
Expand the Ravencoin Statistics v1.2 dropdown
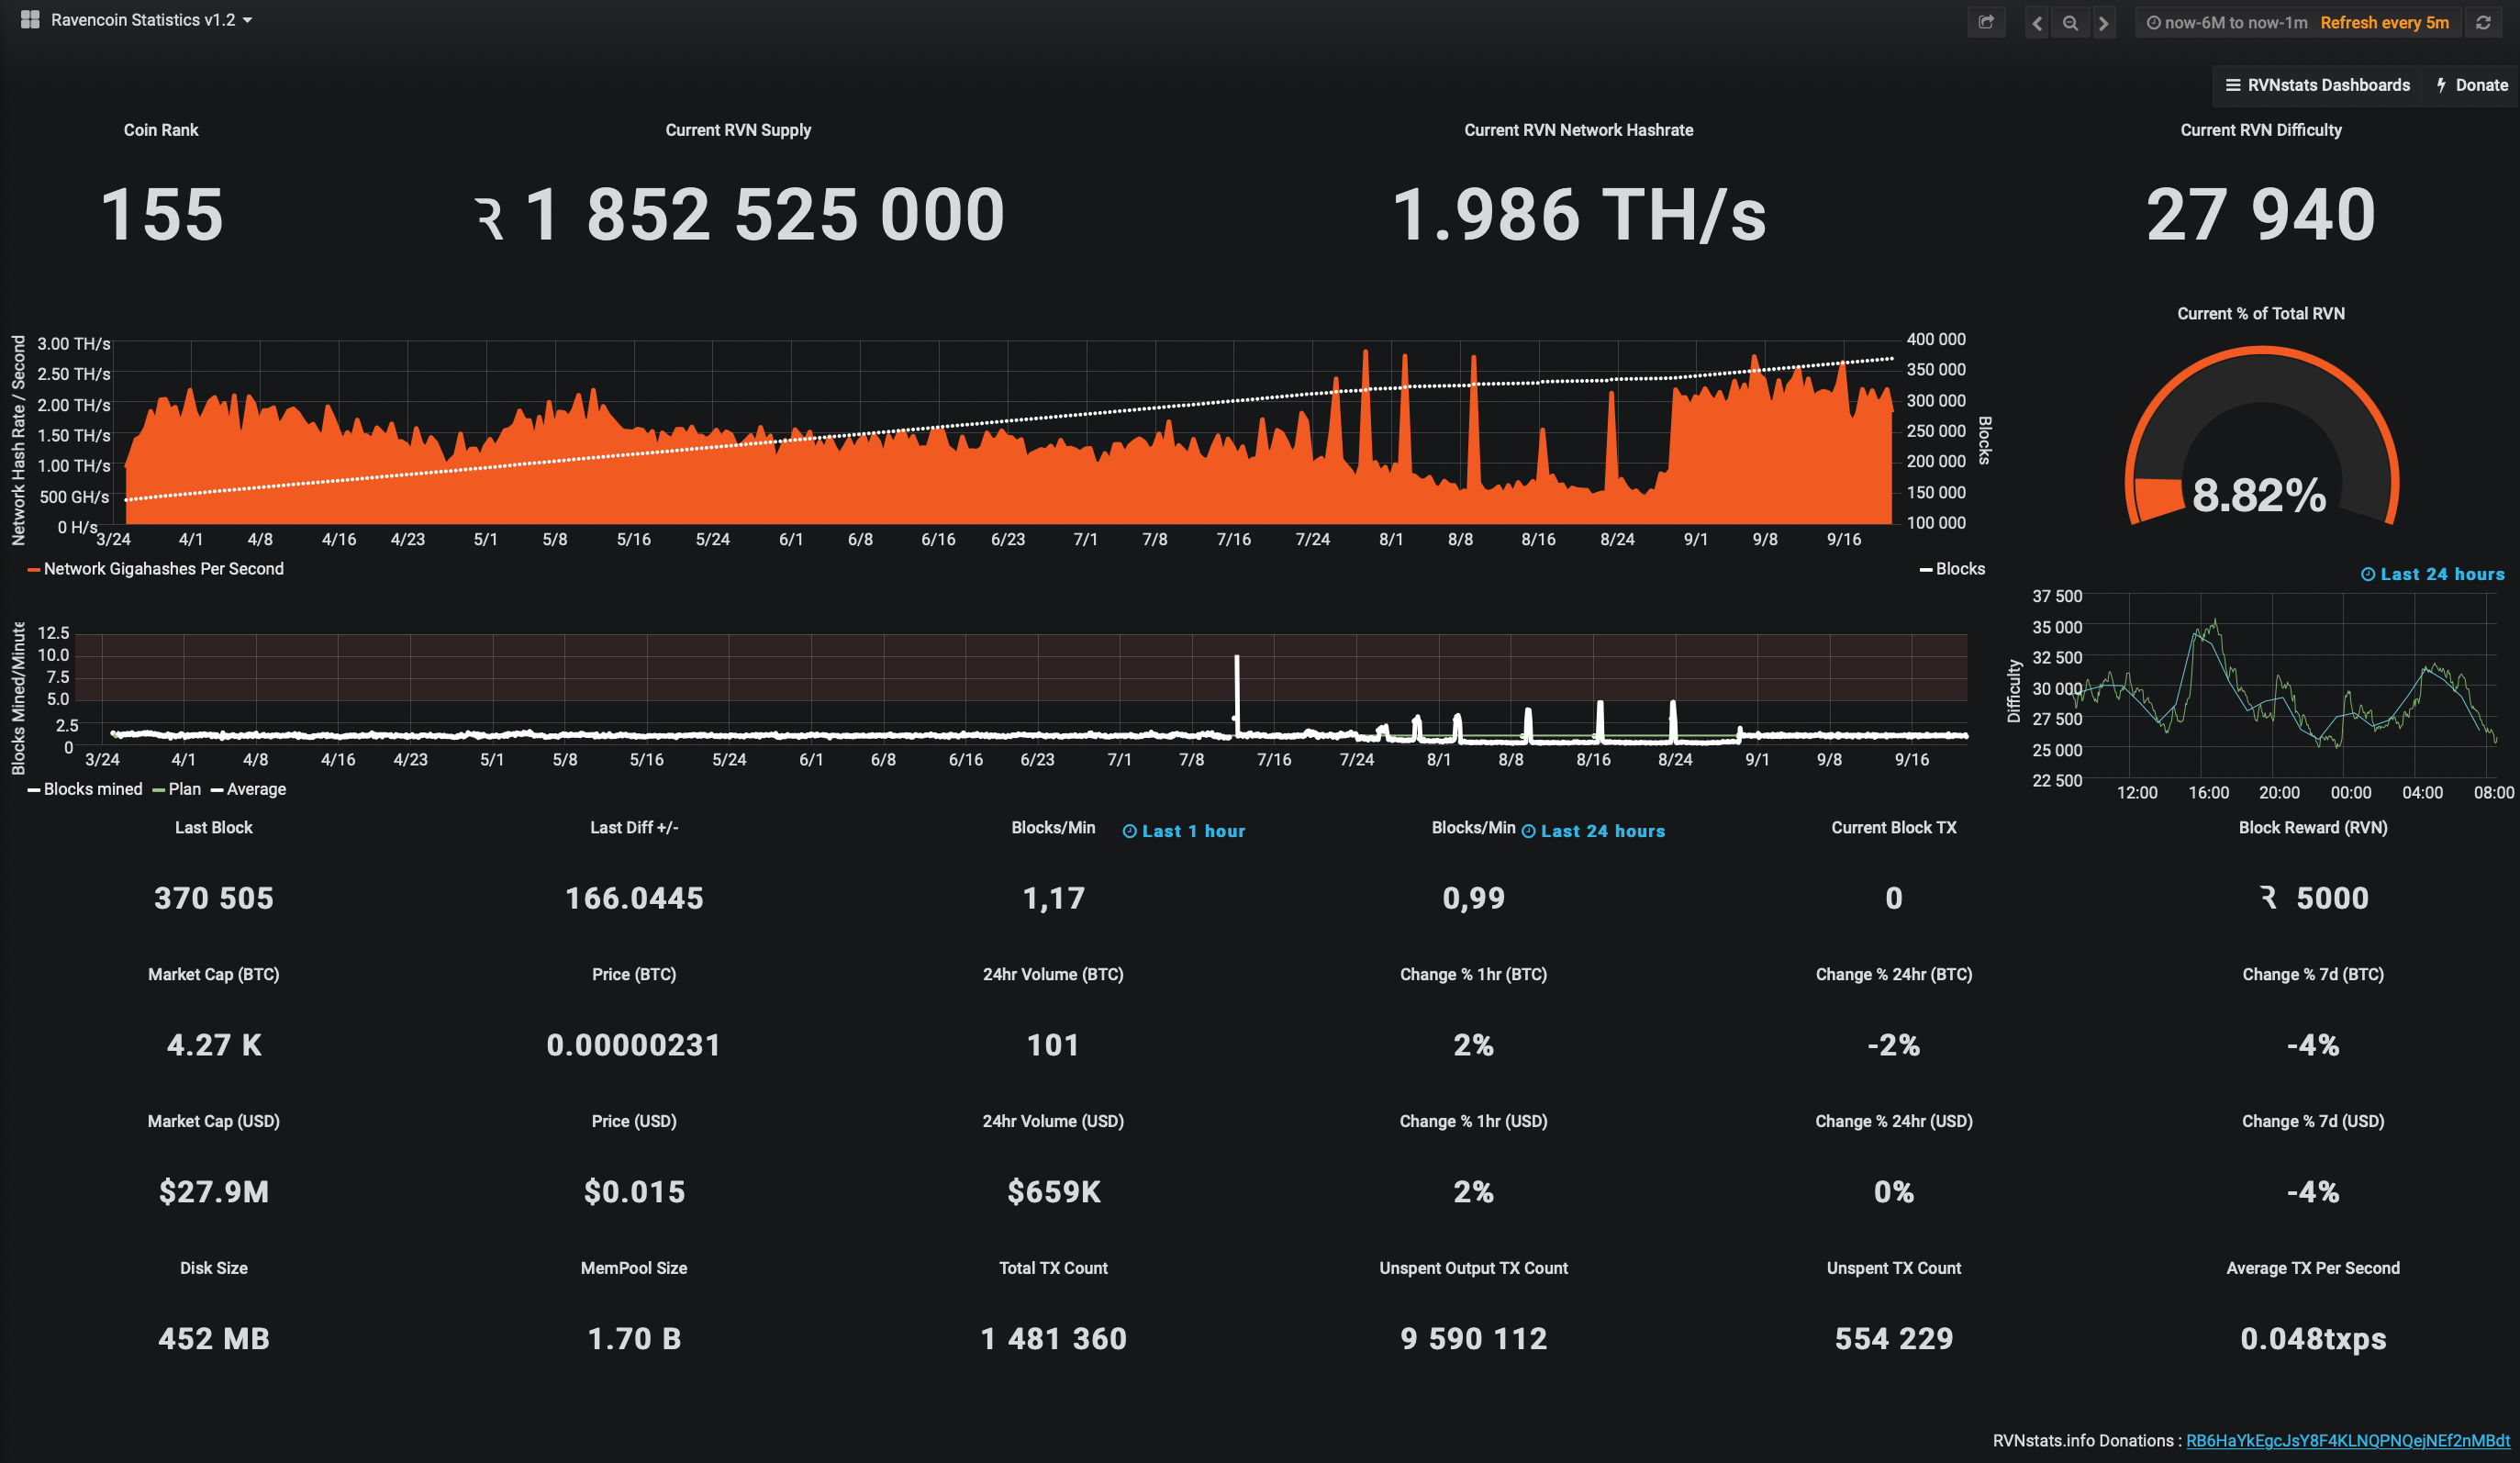click(151, 20)
